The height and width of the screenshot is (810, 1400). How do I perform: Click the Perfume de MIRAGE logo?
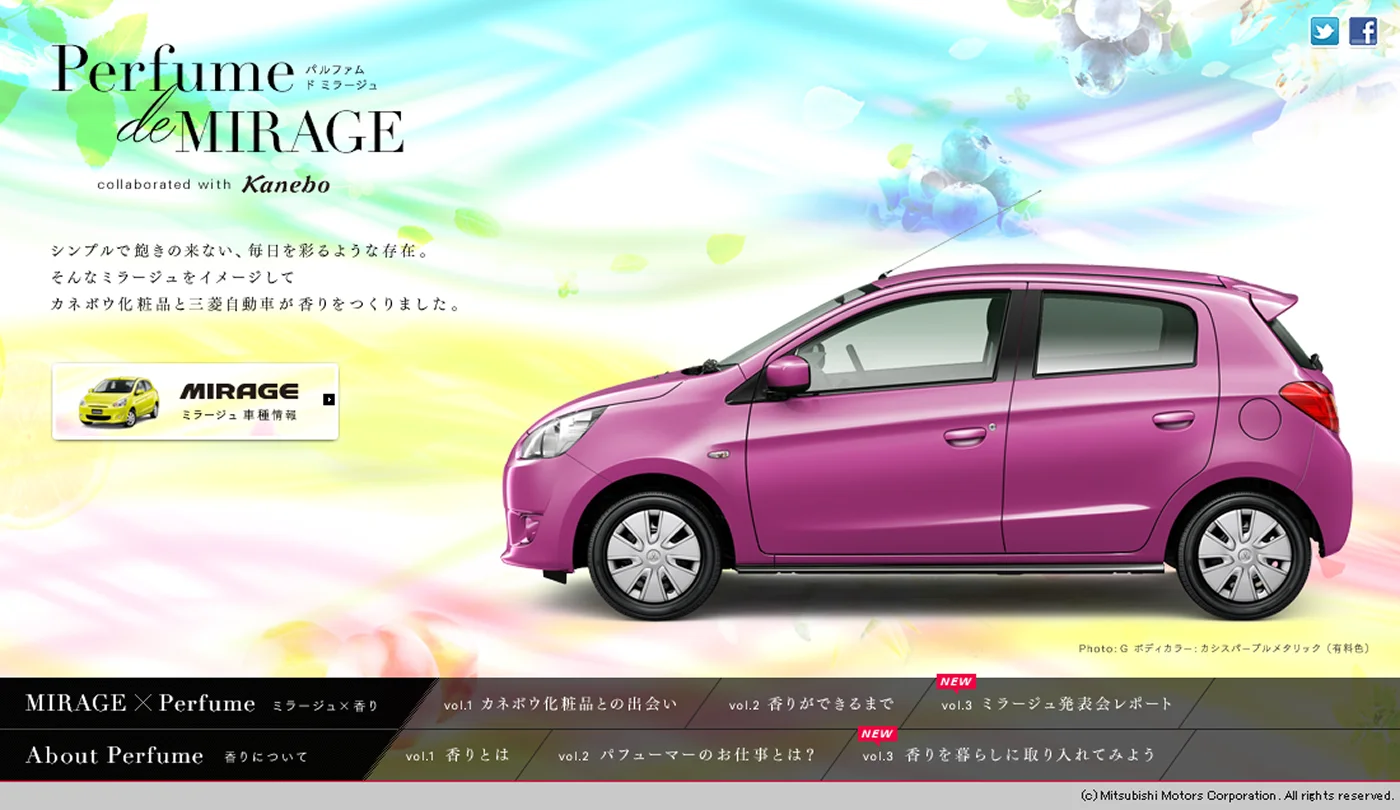tap(228, 100)
